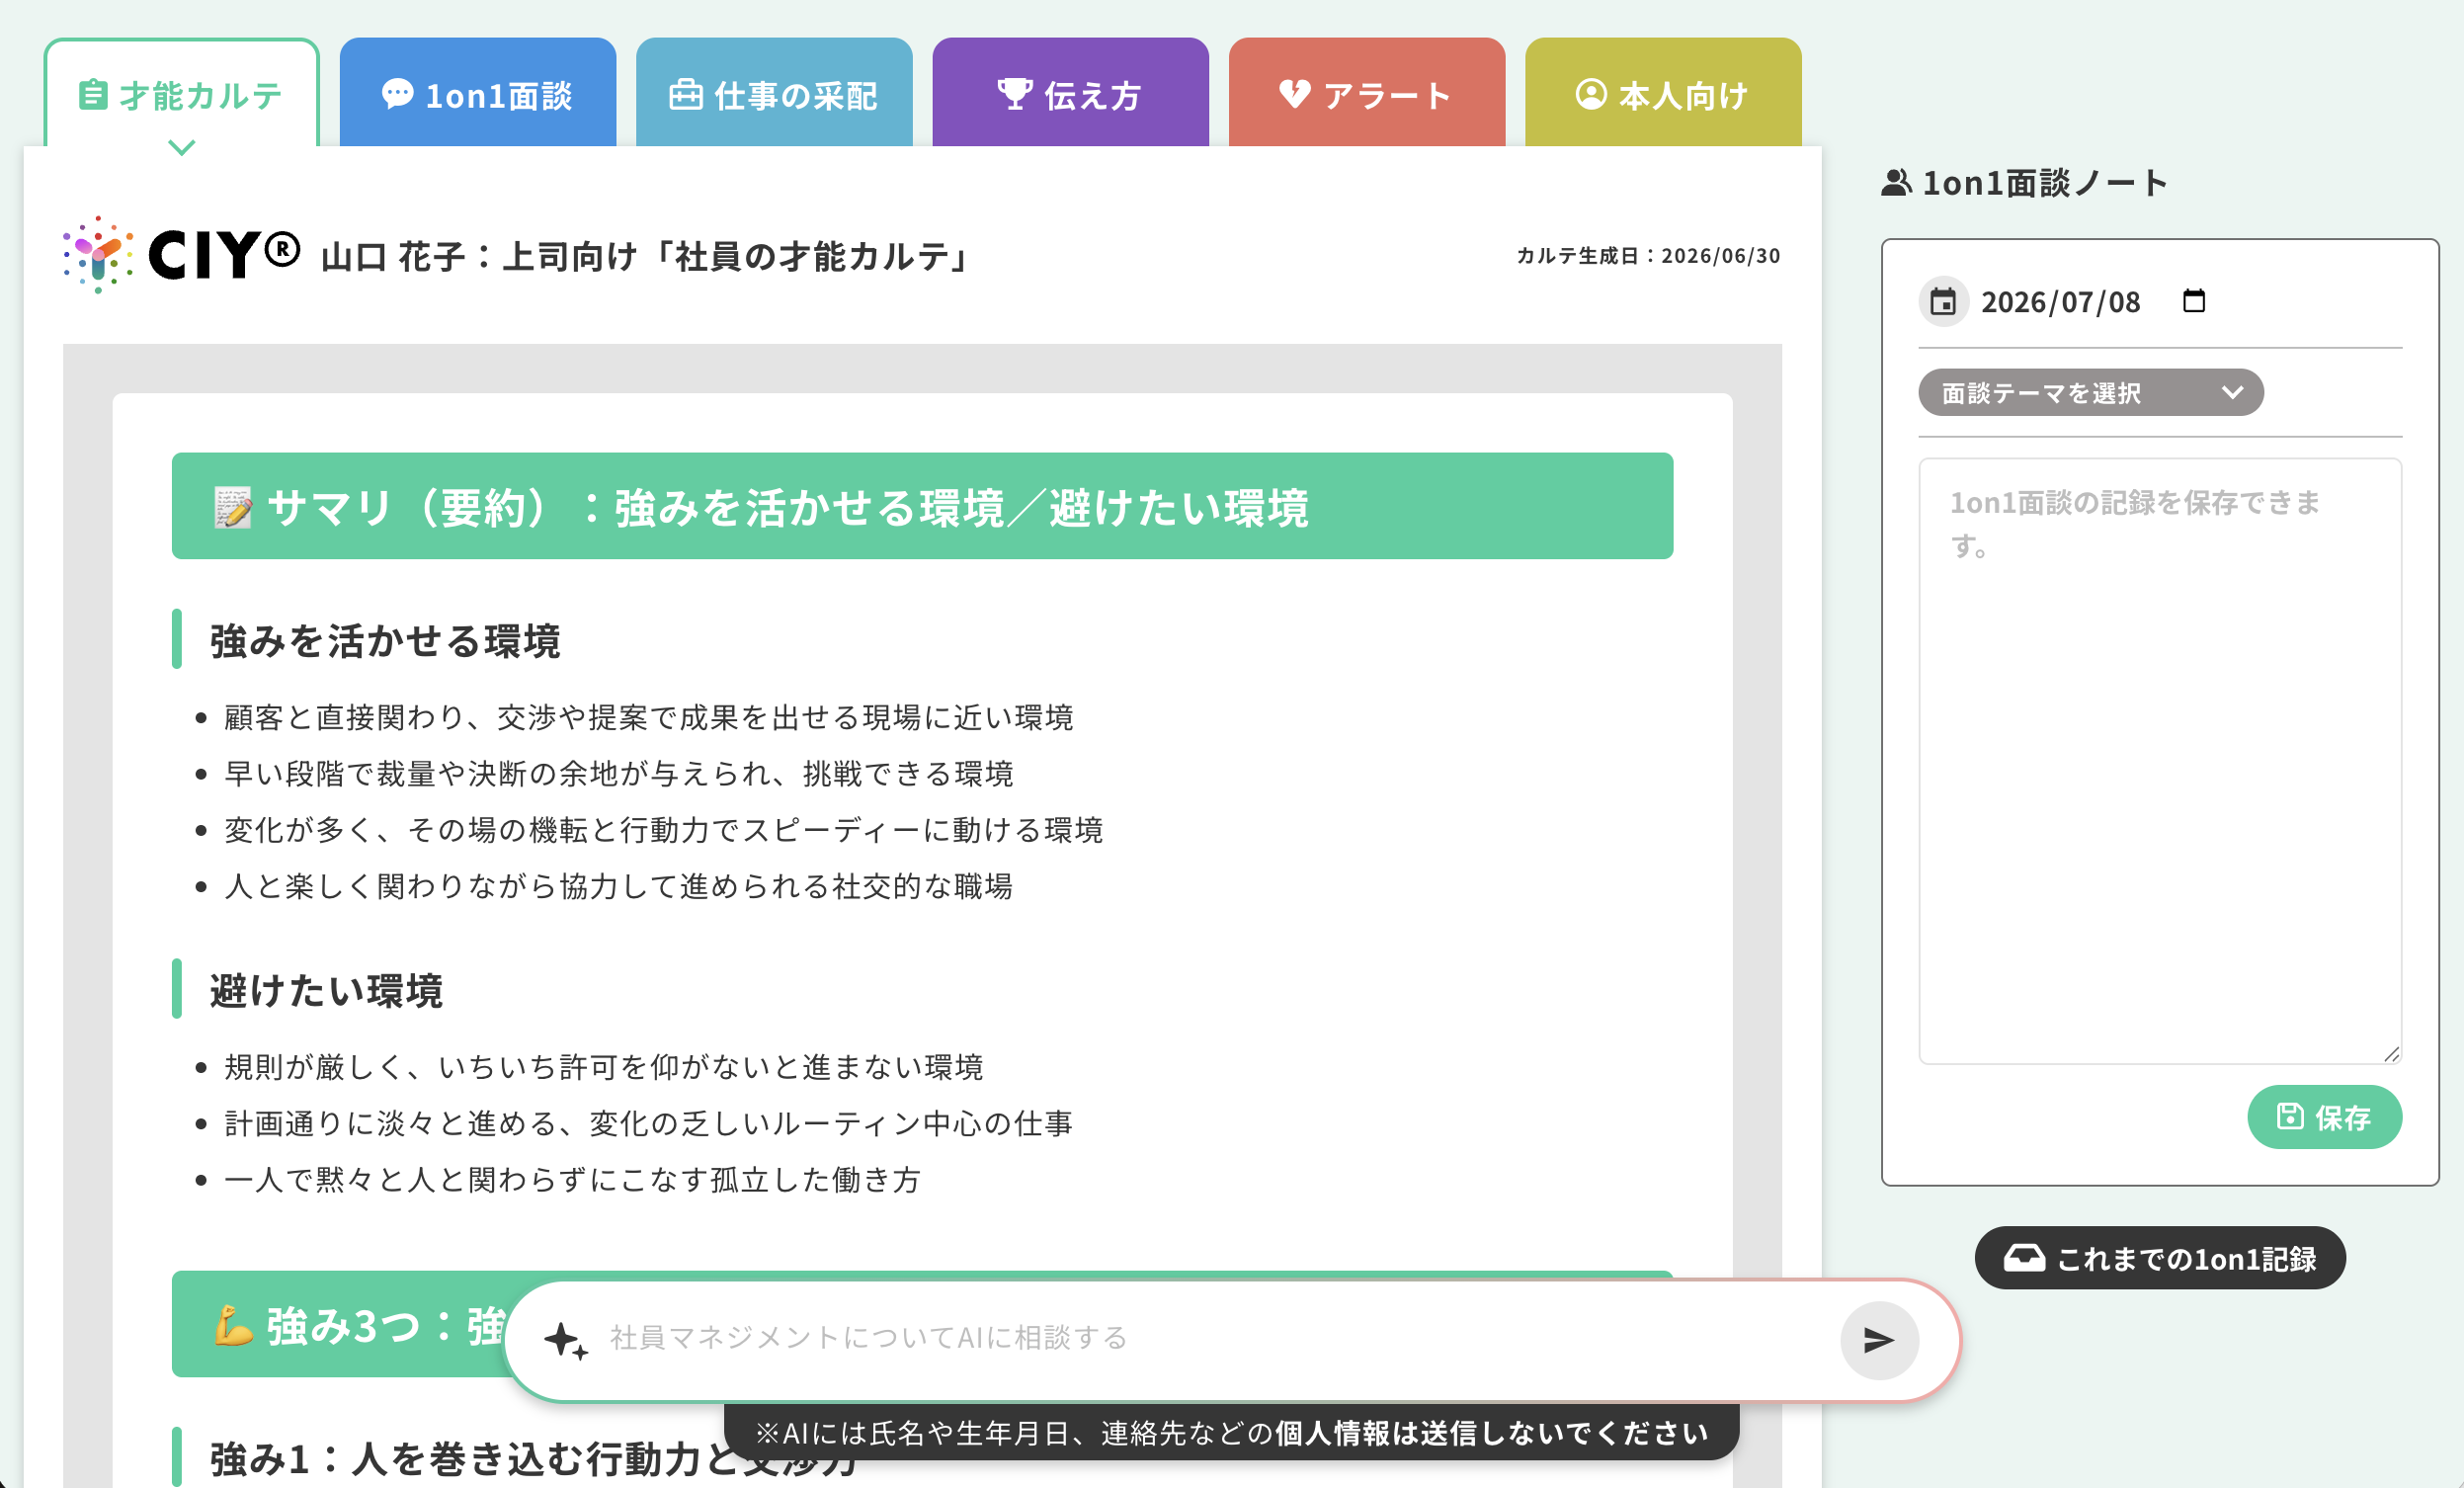Click the CIY logo icon
This screenshot has width=2464, height=1488.
coord(97,254)
